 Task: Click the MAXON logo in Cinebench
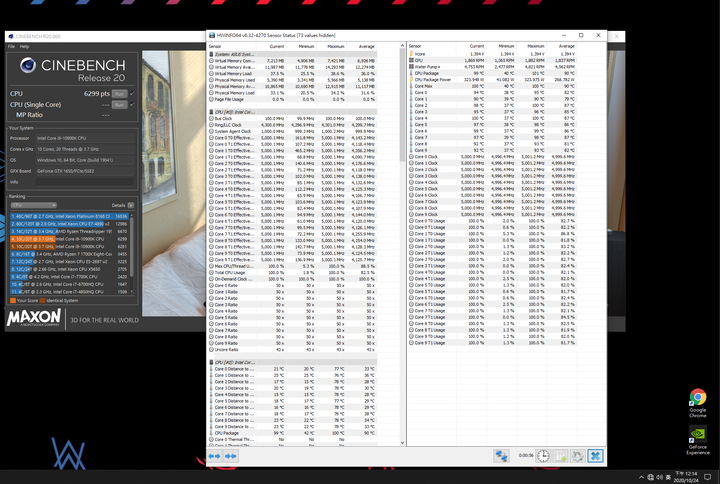click(x=34, y=318)
